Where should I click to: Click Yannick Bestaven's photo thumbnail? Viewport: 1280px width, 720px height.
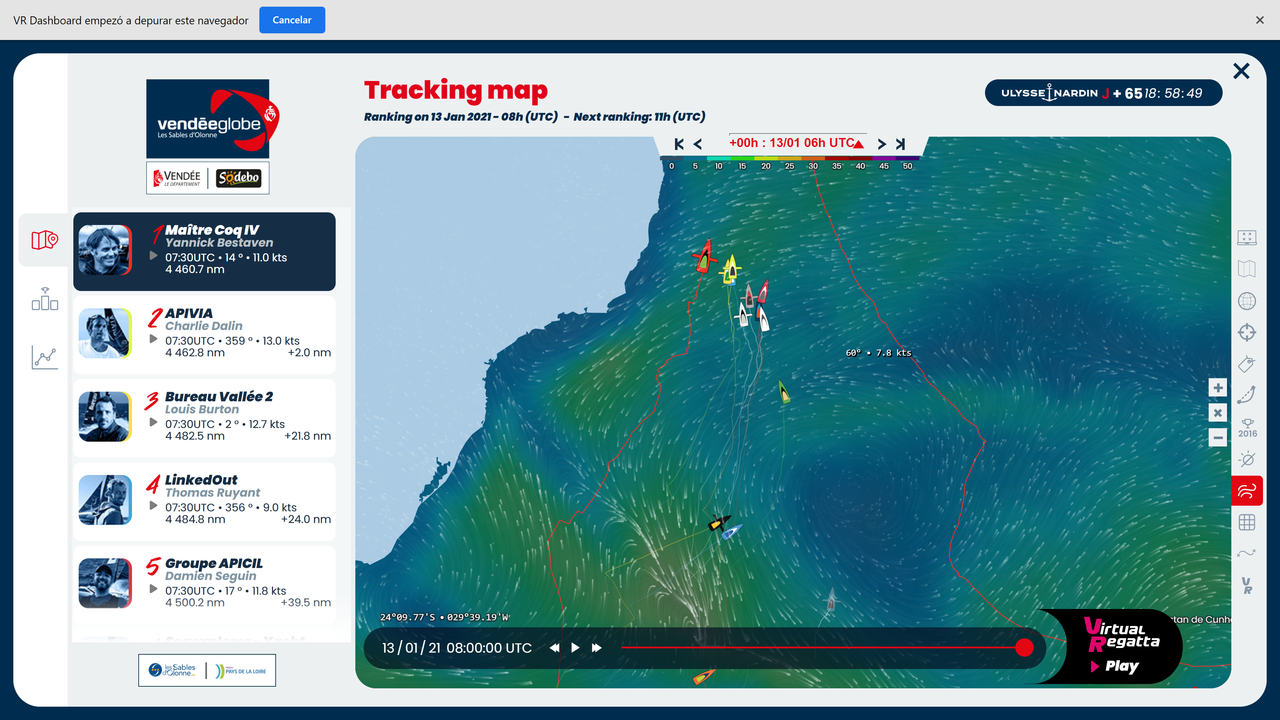pyautogui.click(x=105, y=250)
